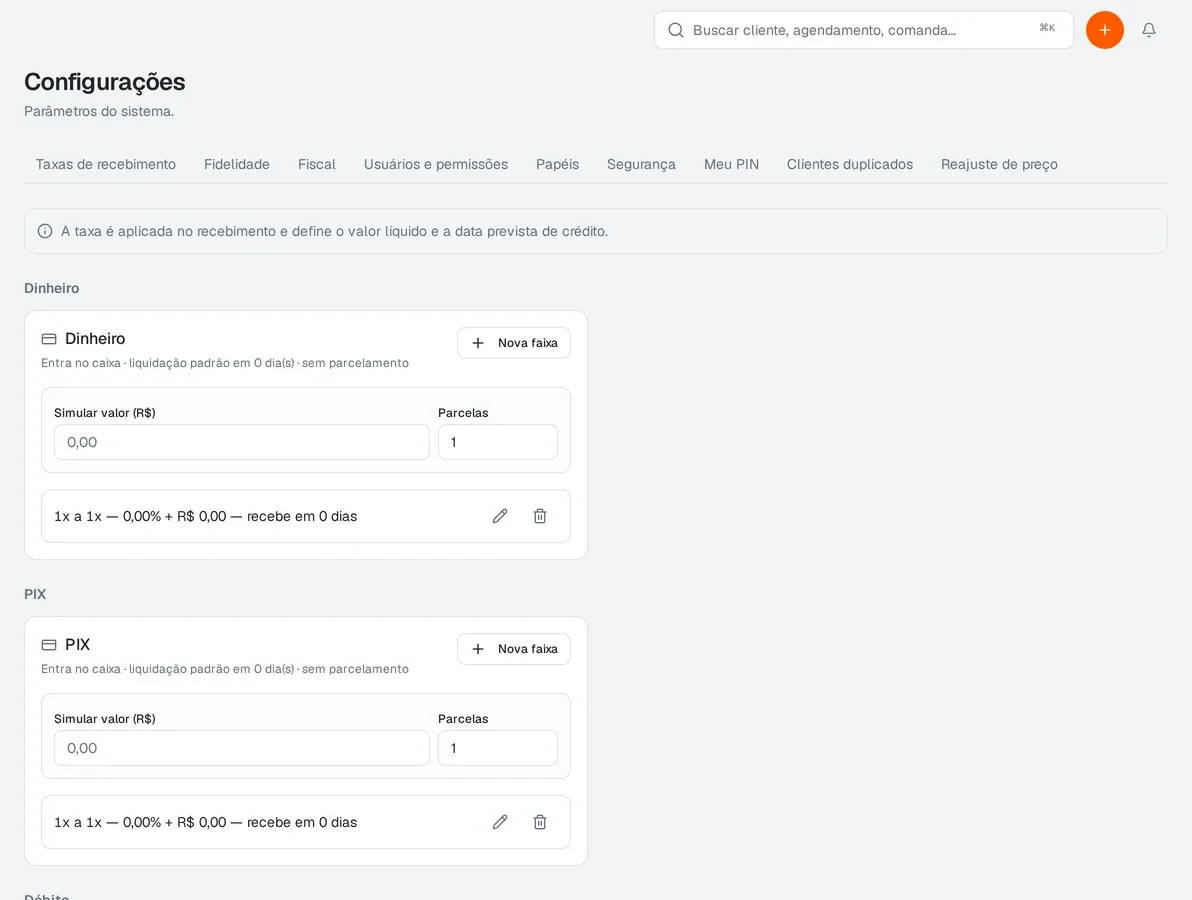The width and height of the screenshot is (1192, 900).
Task: Add Nova faixa for PIX
Action: point(514,648)
